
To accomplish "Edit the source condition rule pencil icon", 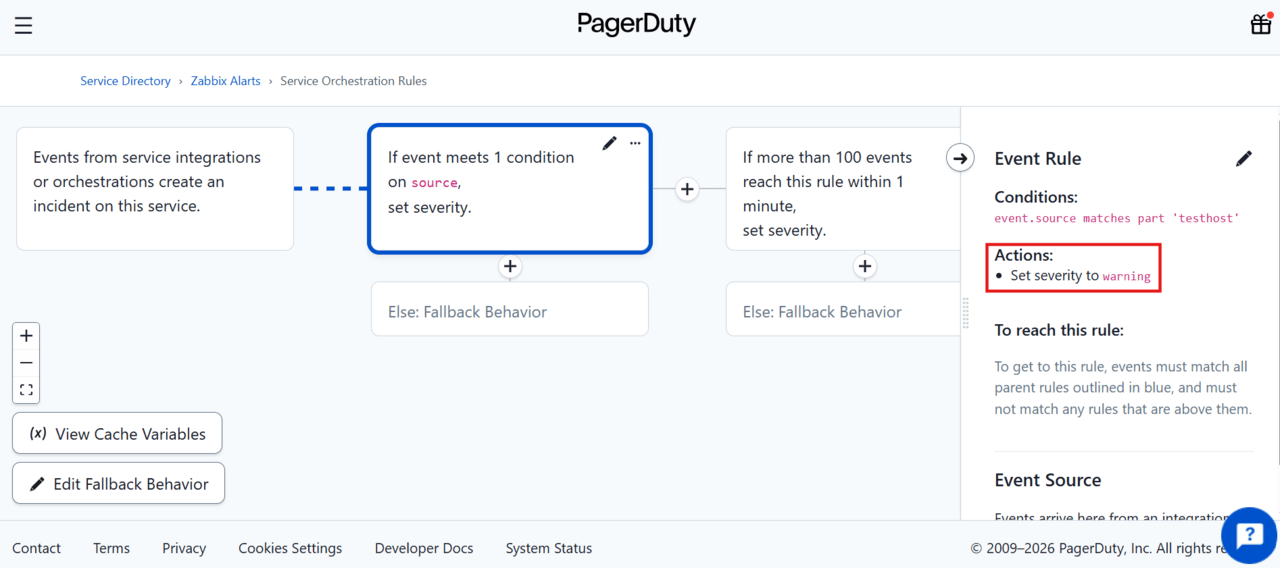I will click(x=609, y=144).
